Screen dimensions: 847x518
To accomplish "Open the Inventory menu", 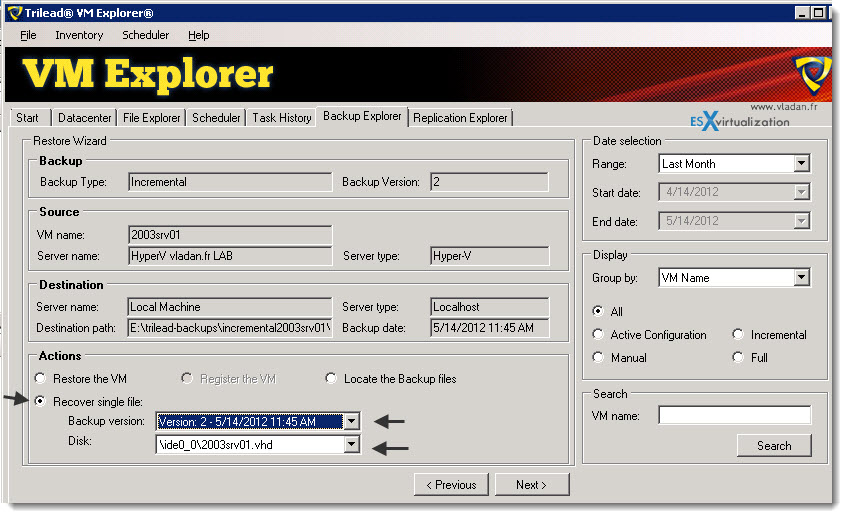I will [79, 35].
